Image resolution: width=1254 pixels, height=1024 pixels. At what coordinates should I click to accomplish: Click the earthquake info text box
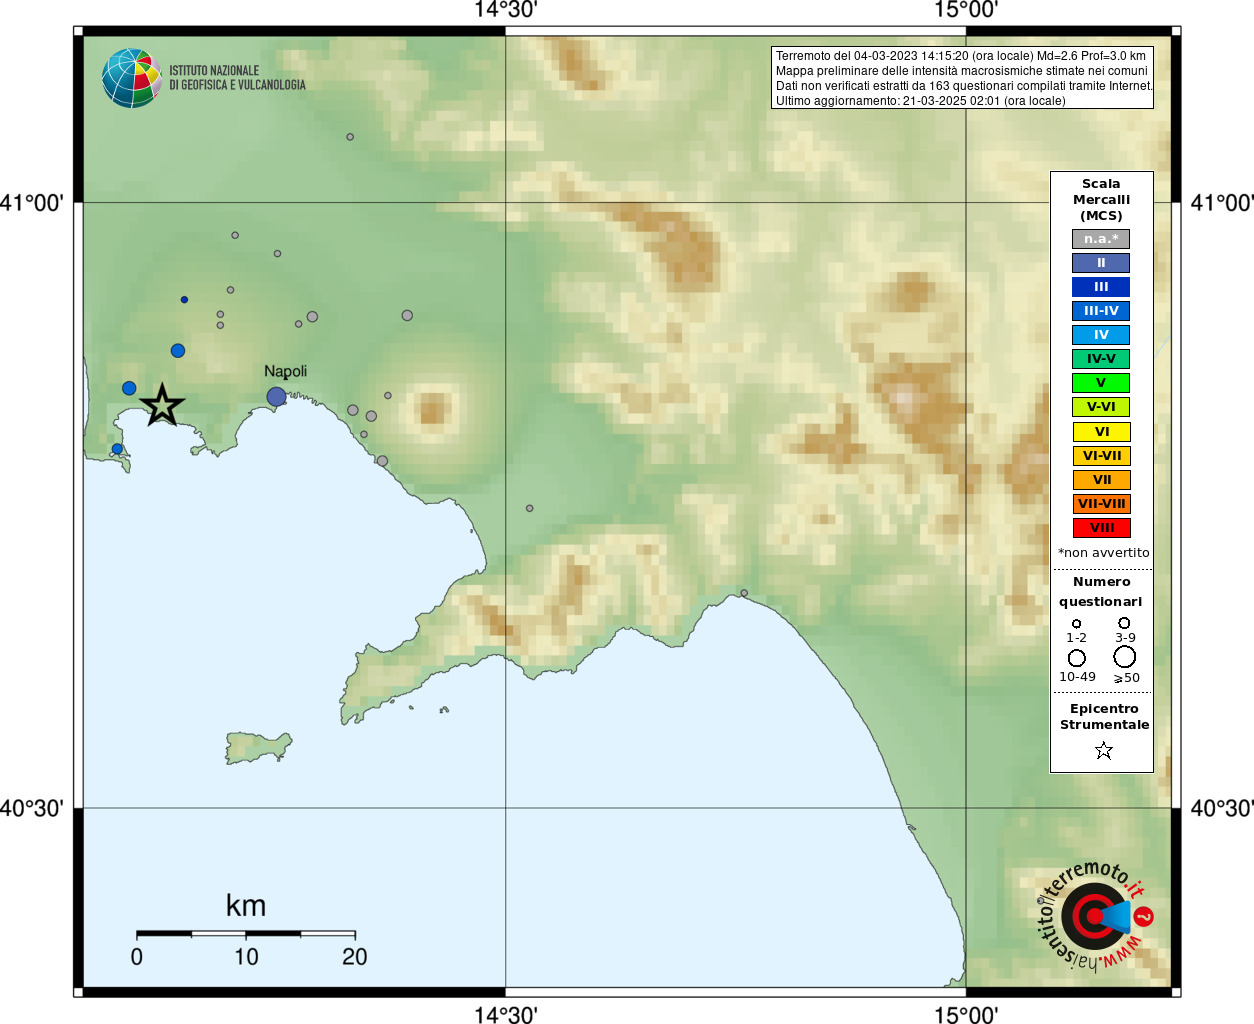(x=962, y=77)
